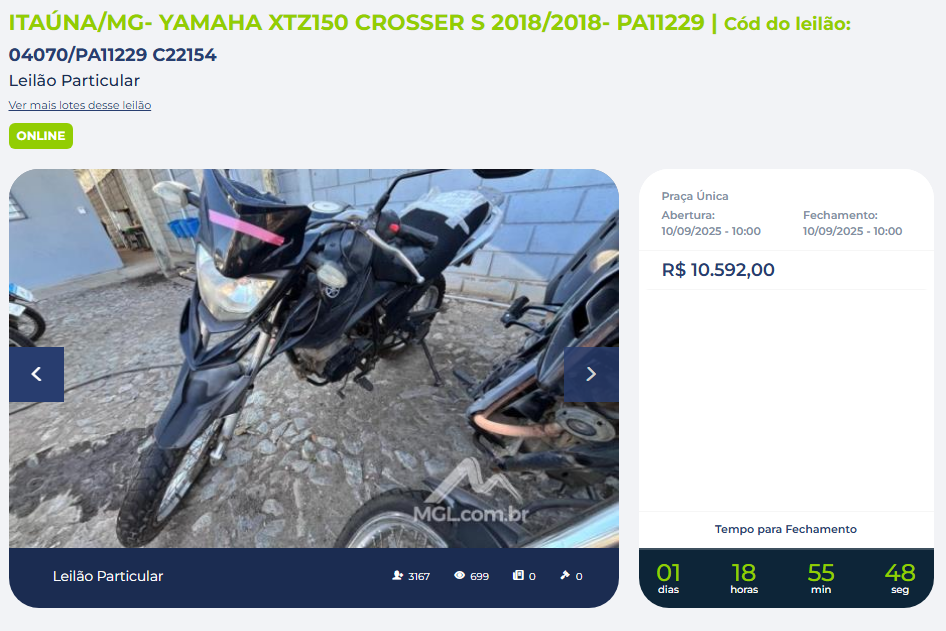Click the registered users icon showing 3167
946x631 pixels.
click(x=398, y=576)
